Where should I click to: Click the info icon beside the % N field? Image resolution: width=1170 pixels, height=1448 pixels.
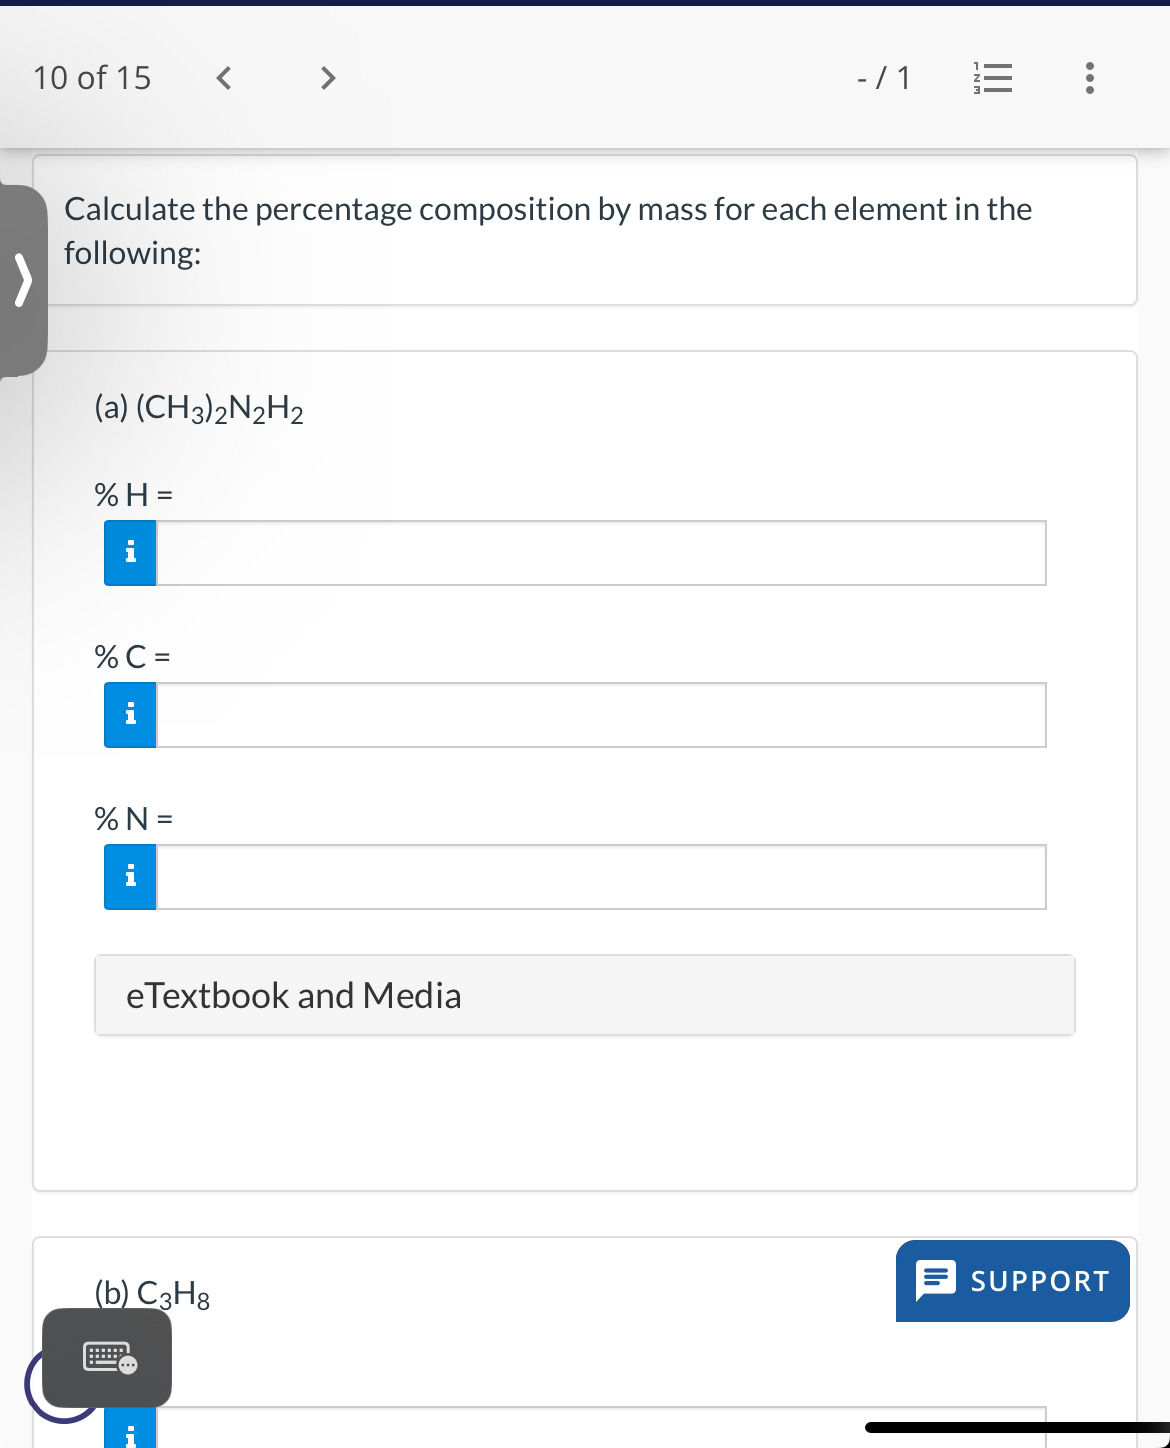(x=129, y=876)
